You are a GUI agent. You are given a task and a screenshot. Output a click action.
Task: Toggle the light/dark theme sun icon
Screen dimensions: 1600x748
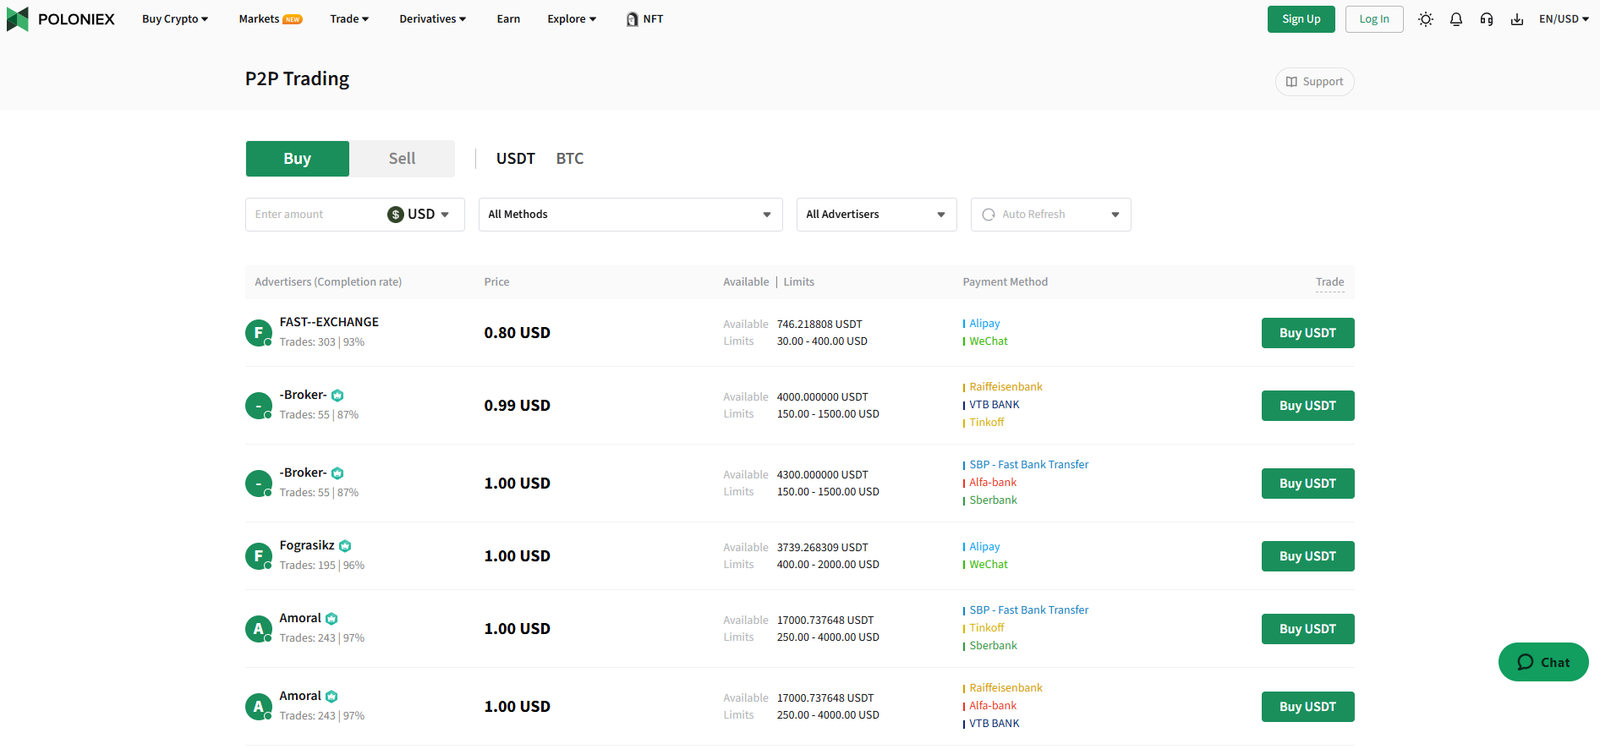[1426, 19]
